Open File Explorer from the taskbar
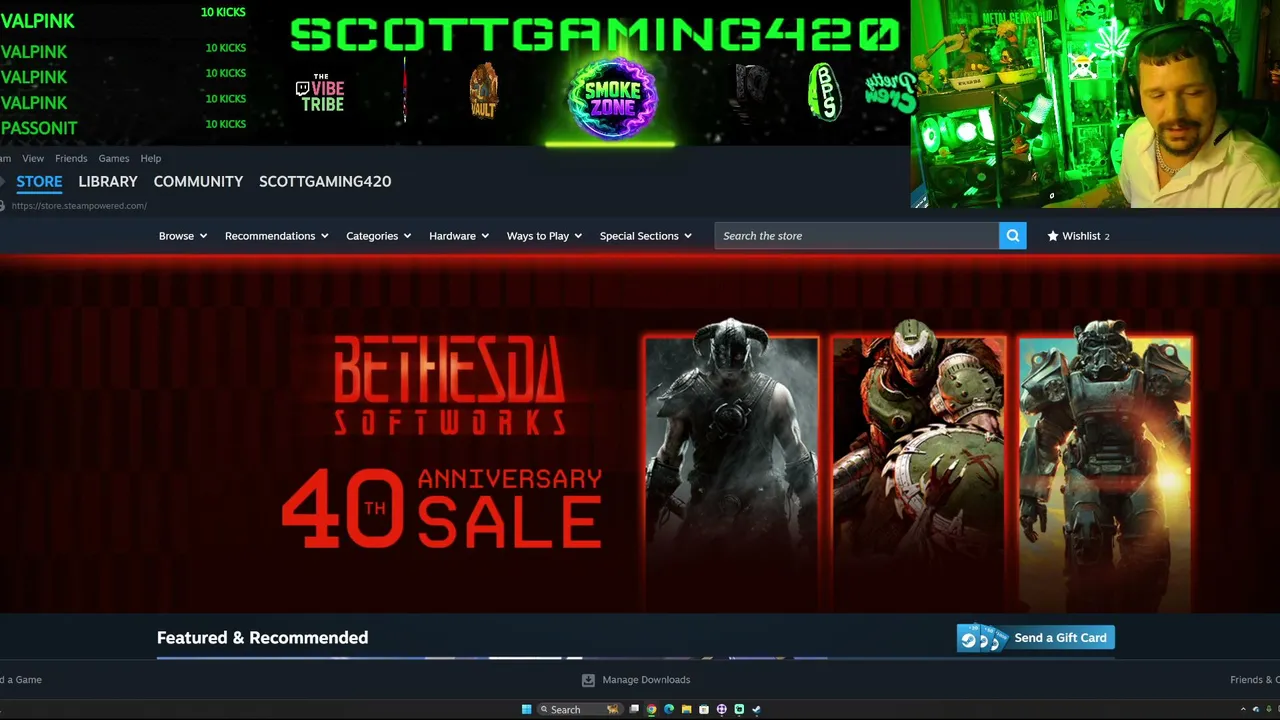 (x=686, y=709)
